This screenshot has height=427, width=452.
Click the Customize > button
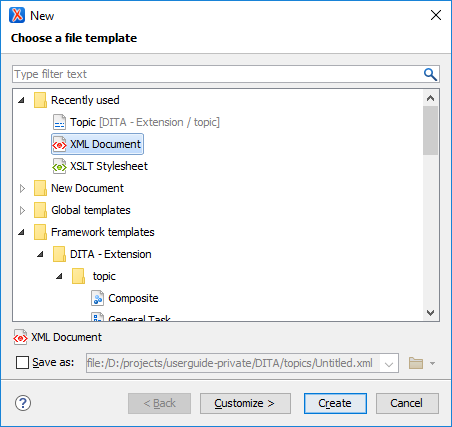pyautogui.click(x=245, y=403)
